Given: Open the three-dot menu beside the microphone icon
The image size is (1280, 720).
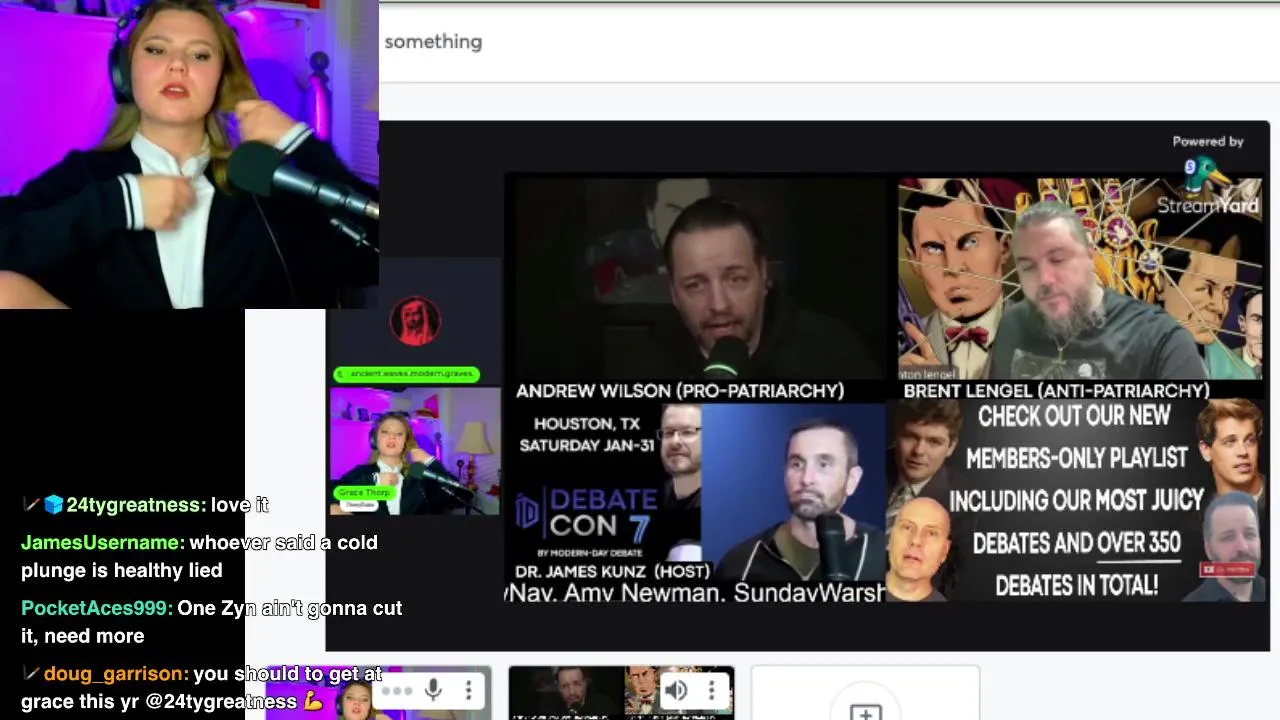Looking at the screenshot, I should click(x=468, y=690).
